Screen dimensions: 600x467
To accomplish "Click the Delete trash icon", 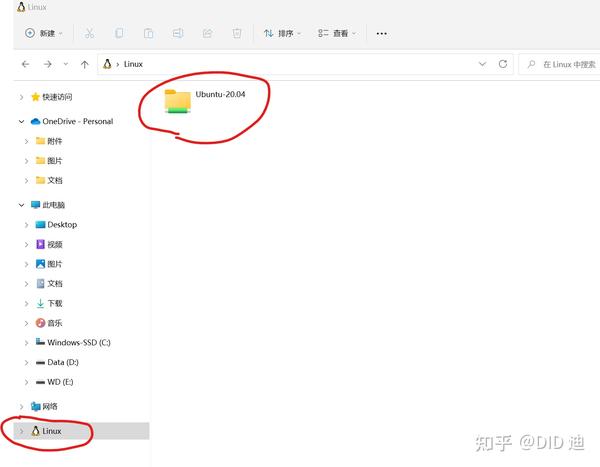I will 237,33.
